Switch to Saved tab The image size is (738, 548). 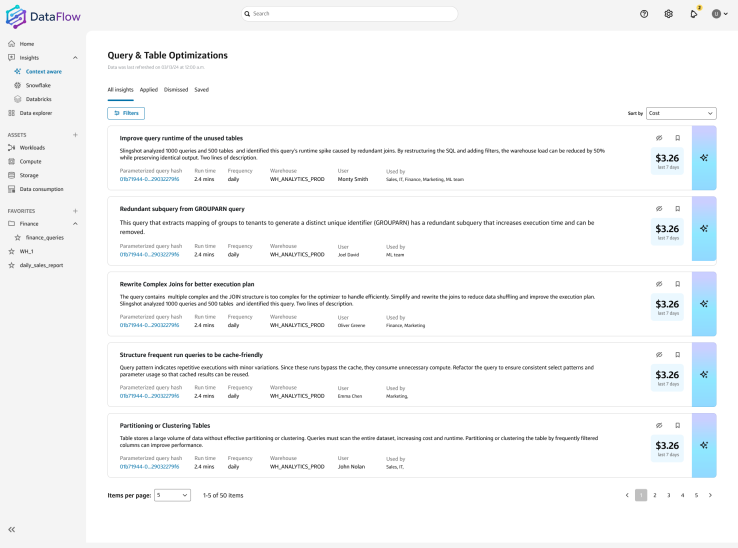201,89
